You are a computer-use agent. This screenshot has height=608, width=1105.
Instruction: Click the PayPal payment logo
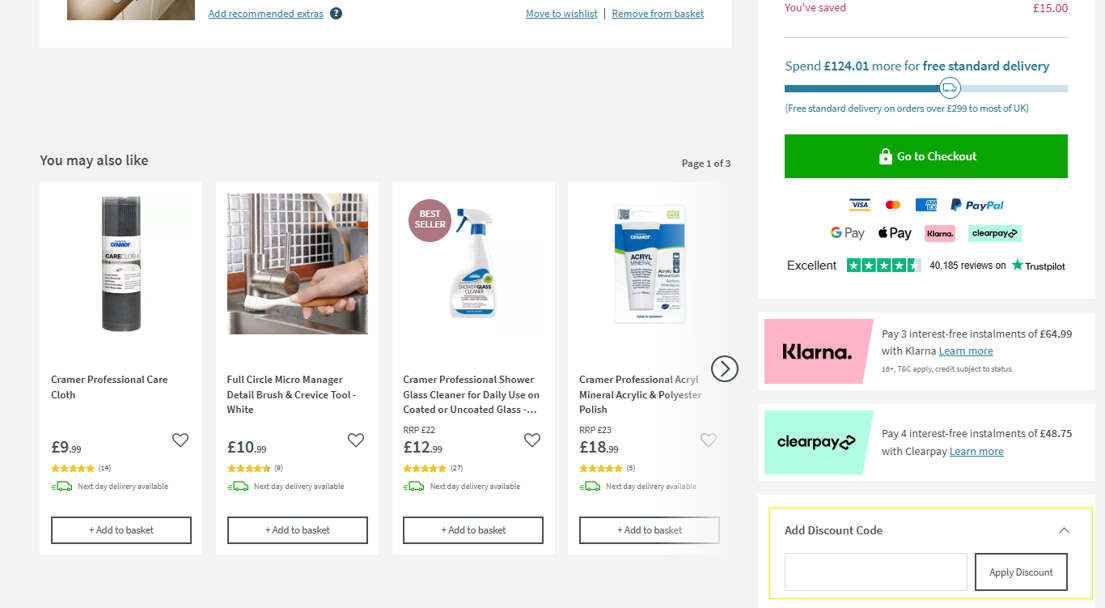pyautogui.click(x=977, y=205)
